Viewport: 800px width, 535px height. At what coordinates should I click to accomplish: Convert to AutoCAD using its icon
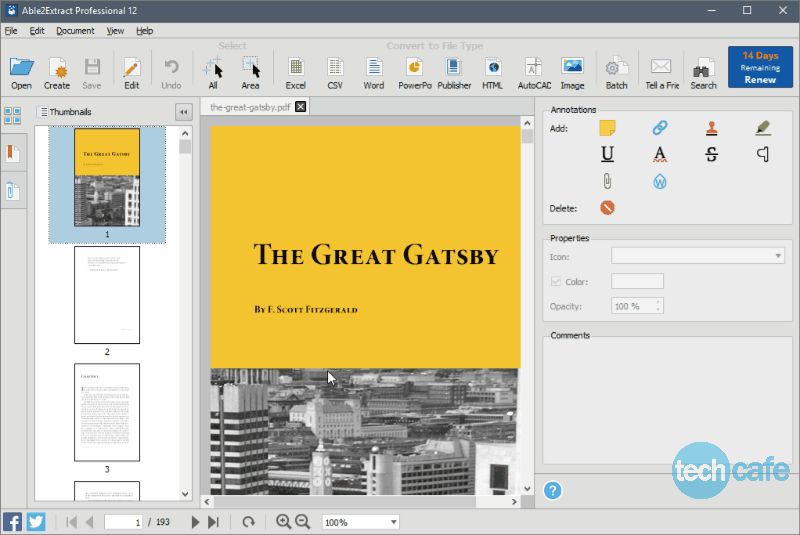tap(534, 73)
